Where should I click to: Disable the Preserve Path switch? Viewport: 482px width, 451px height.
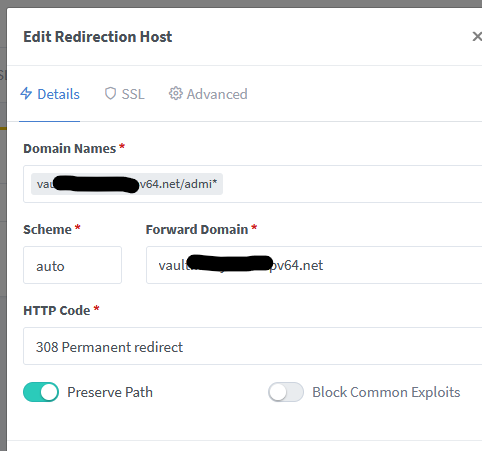pos(41,392)
